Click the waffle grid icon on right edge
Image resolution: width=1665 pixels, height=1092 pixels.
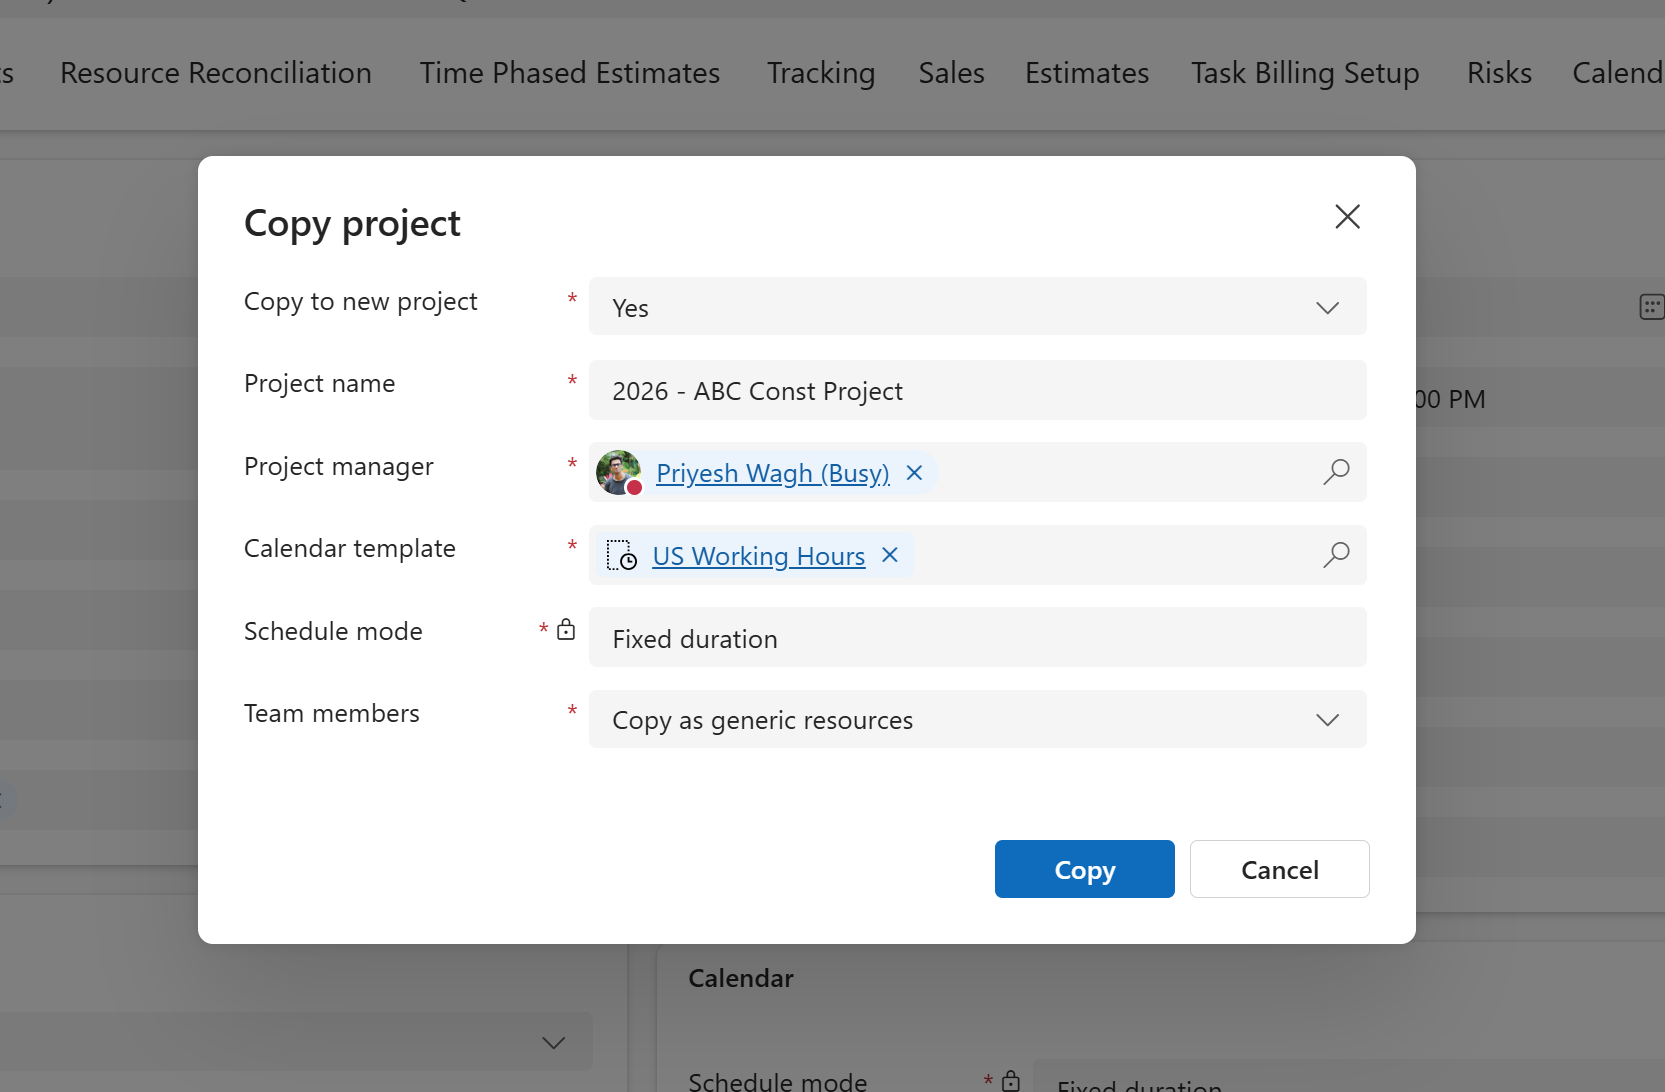pyautogui.click(x=1651, y=306)
